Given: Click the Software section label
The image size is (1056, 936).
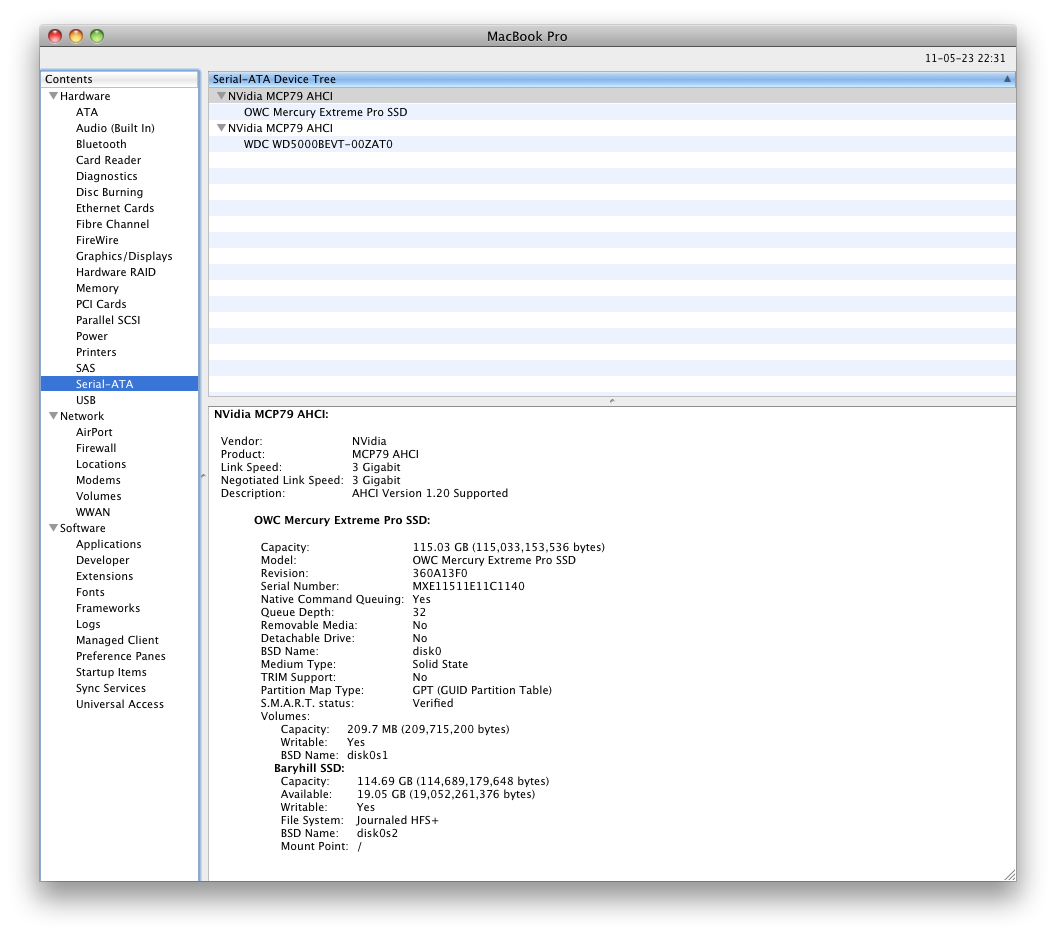Looking at the screenshot, I should (x=82, y=528).
